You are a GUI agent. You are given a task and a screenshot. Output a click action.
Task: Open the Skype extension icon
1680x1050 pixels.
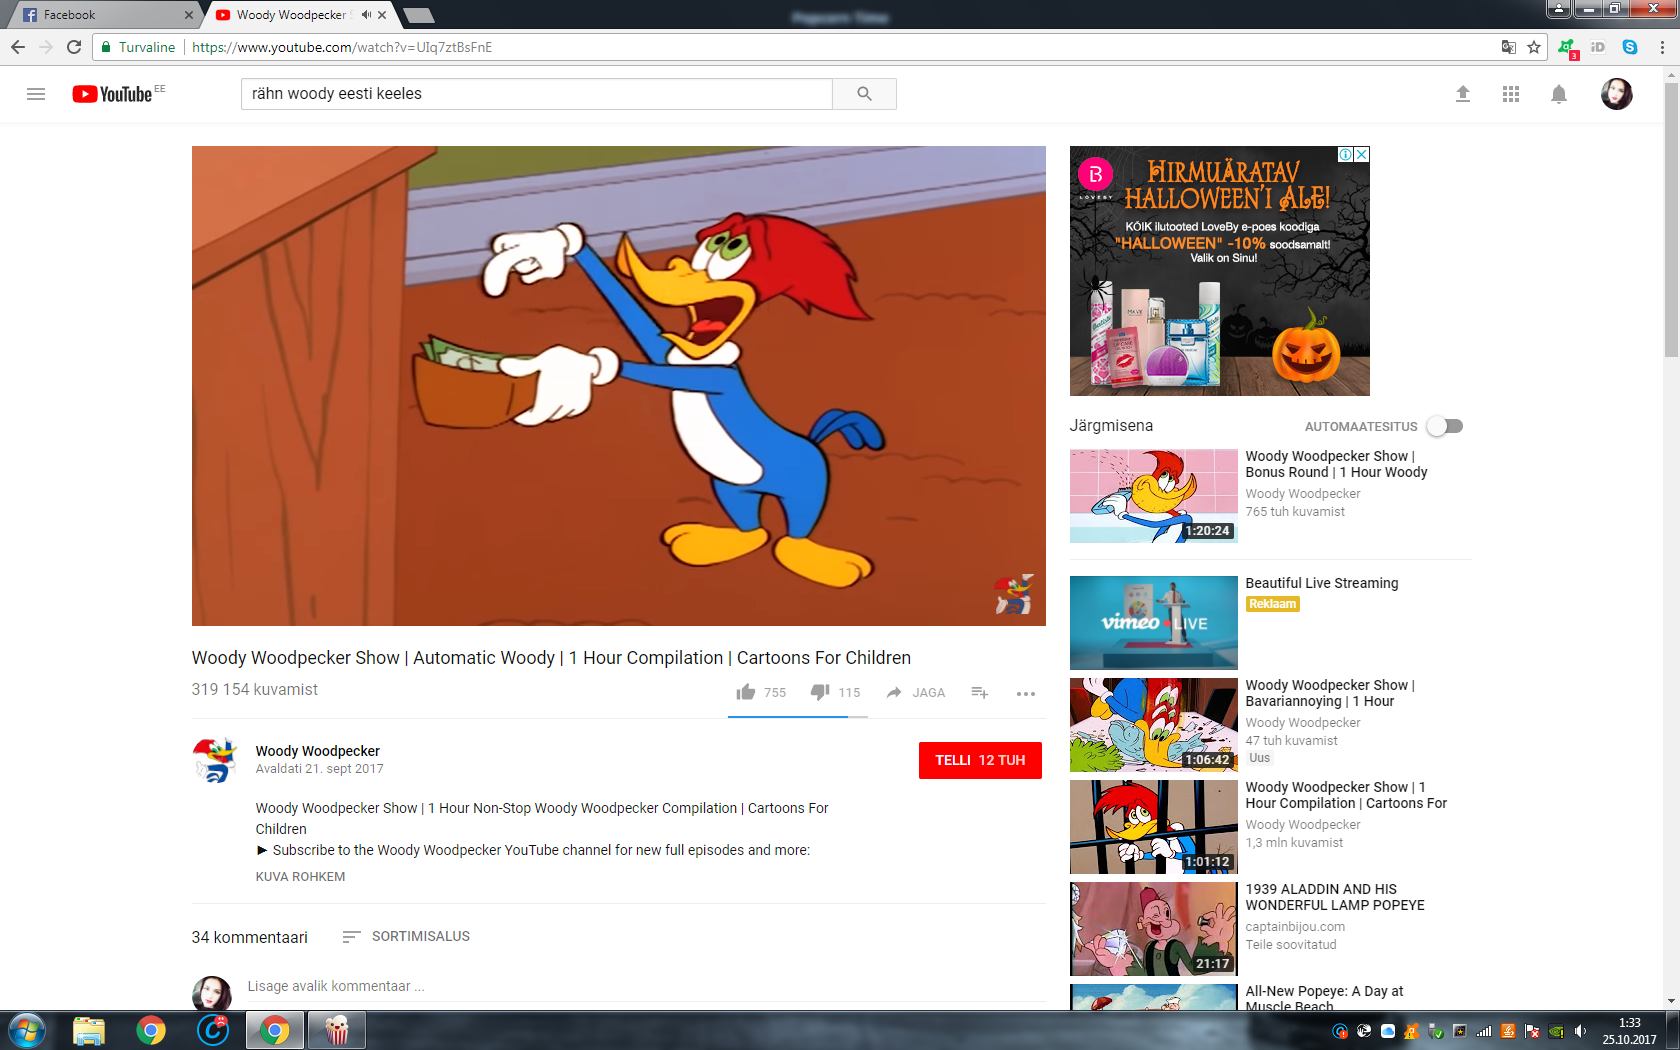click(x=1630, y=47)
